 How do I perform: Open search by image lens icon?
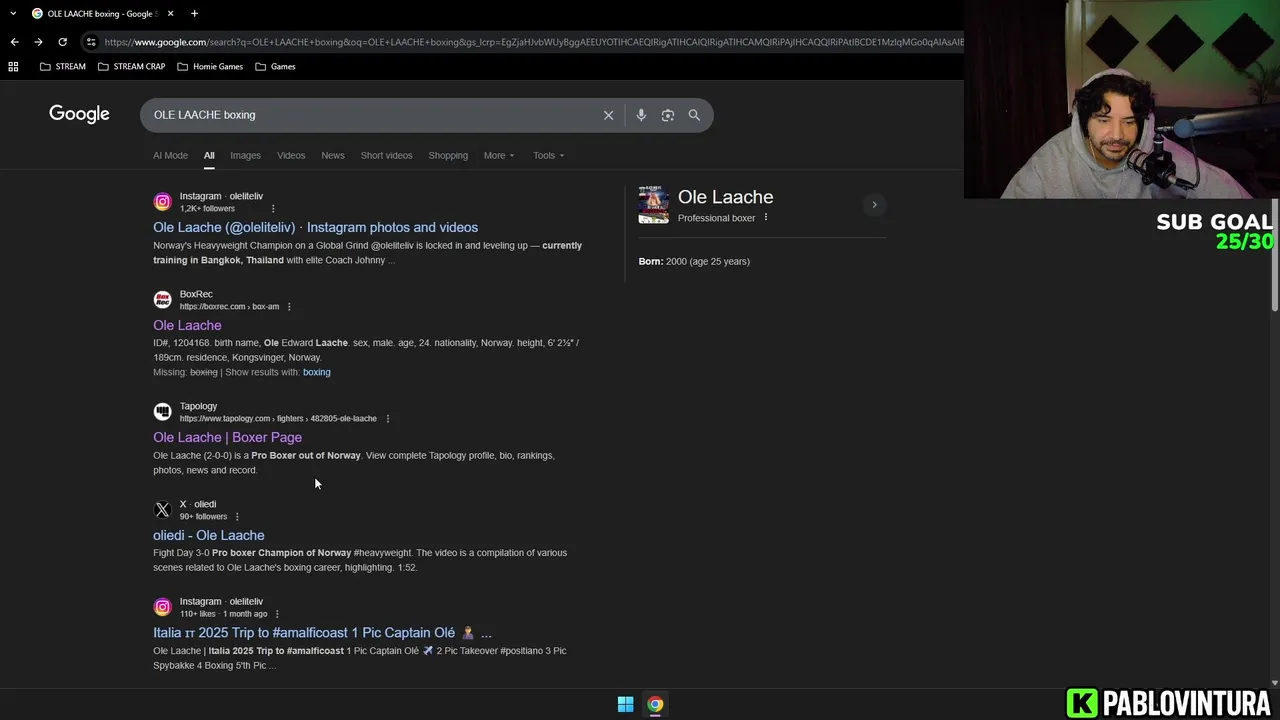[x=668, y=115]
